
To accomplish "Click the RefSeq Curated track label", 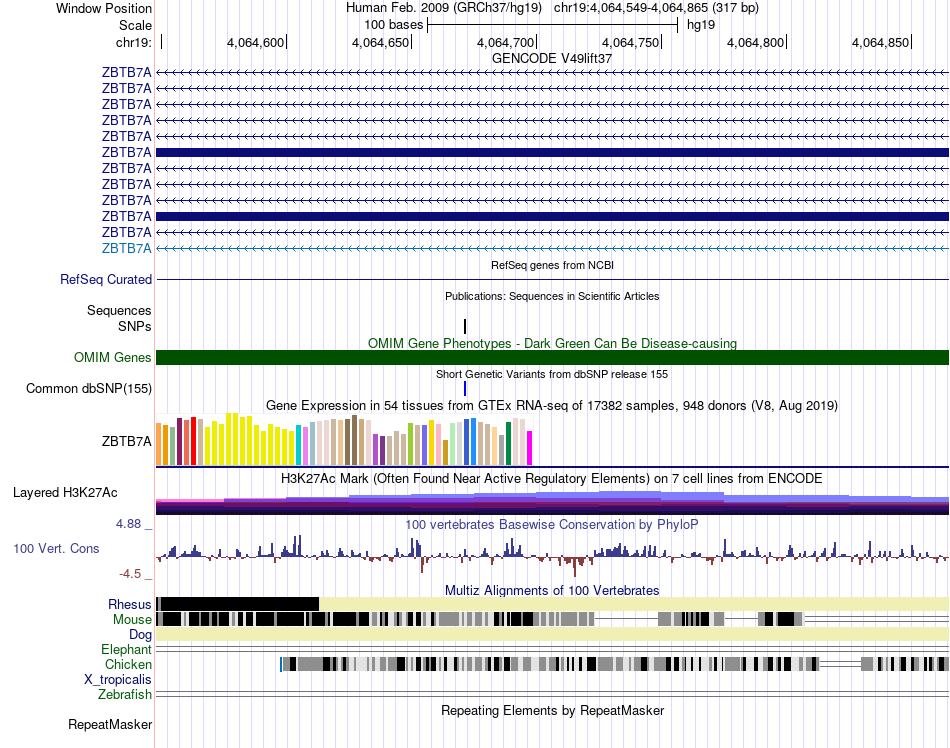I will 106,279.
